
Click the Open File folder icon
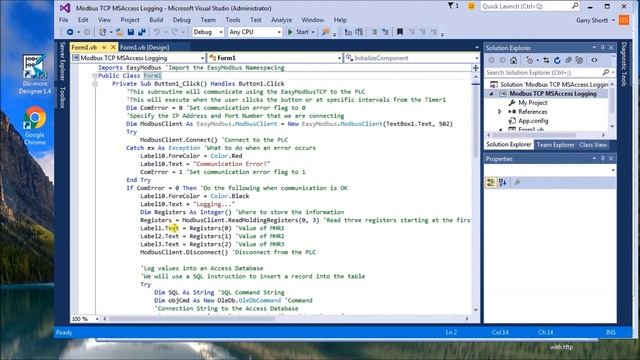[x=119, y=32]
